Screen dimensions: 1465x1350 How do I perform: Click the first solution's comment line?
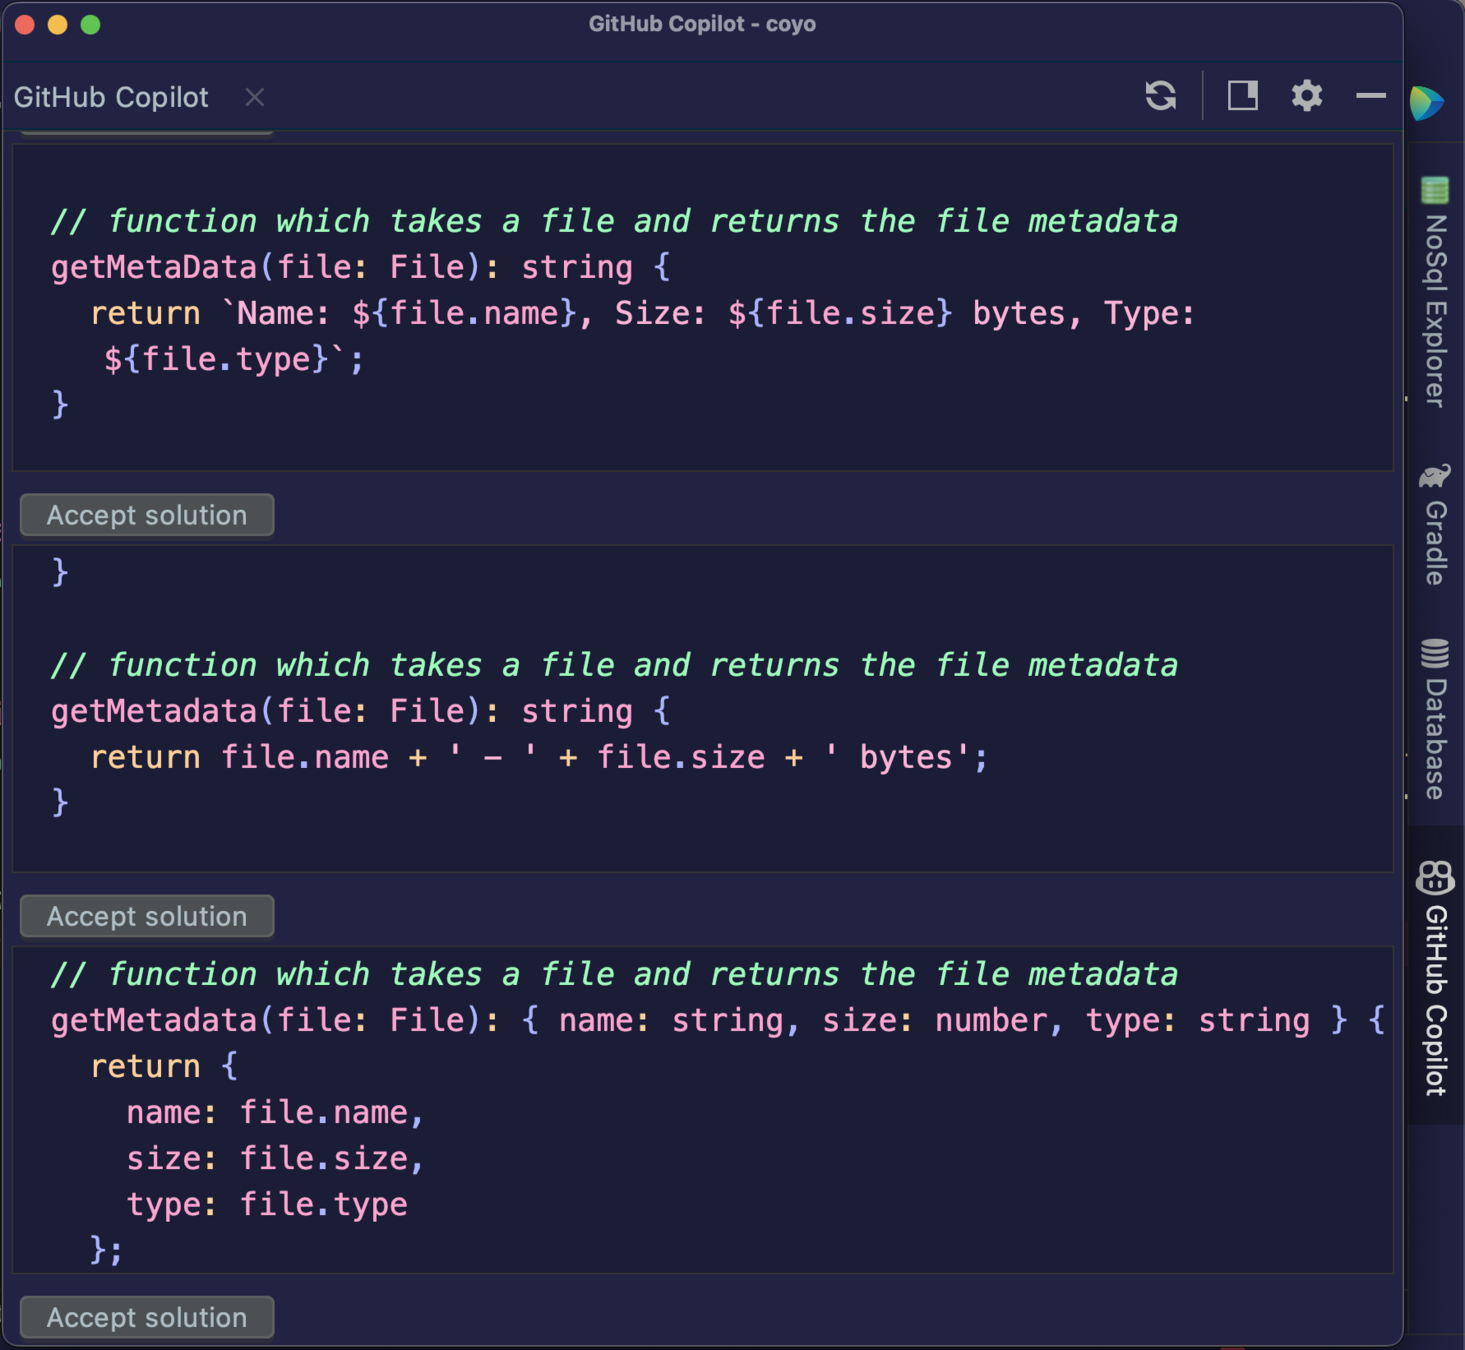[614, 221]
